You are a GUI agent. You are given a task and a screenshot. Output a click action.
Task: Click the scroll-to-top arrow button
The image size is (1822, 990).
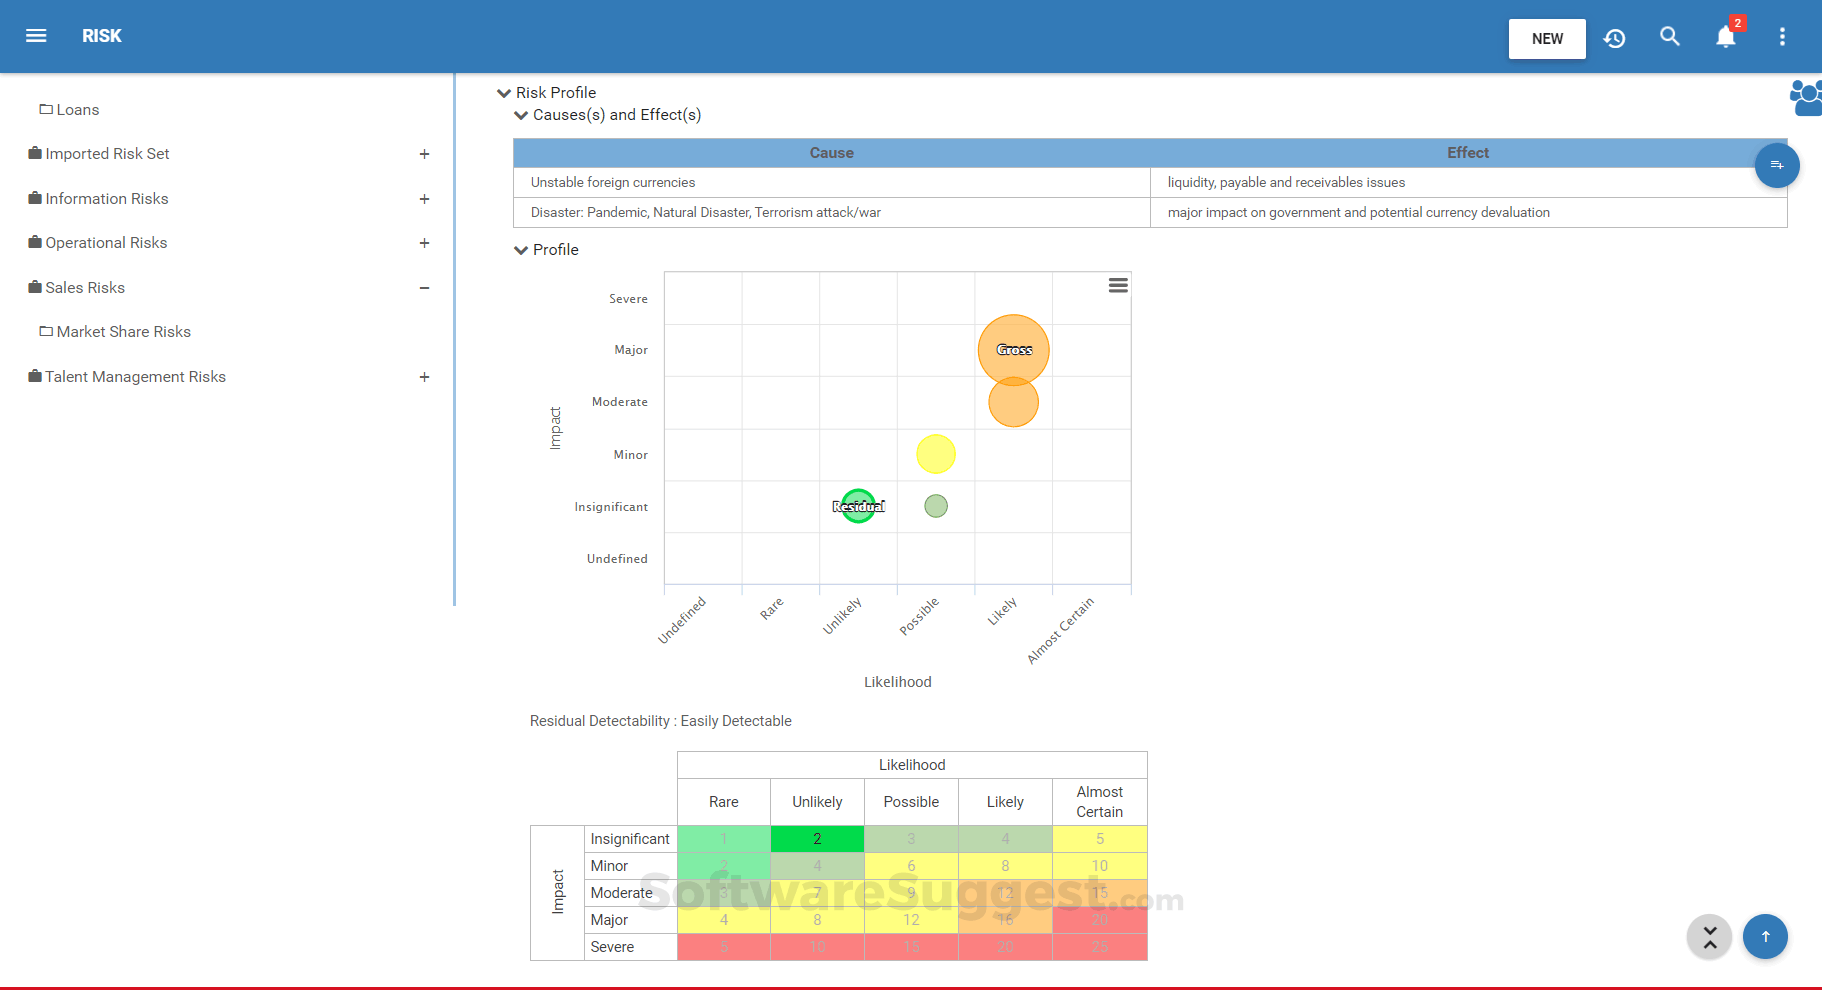(x=1765, y=937)
